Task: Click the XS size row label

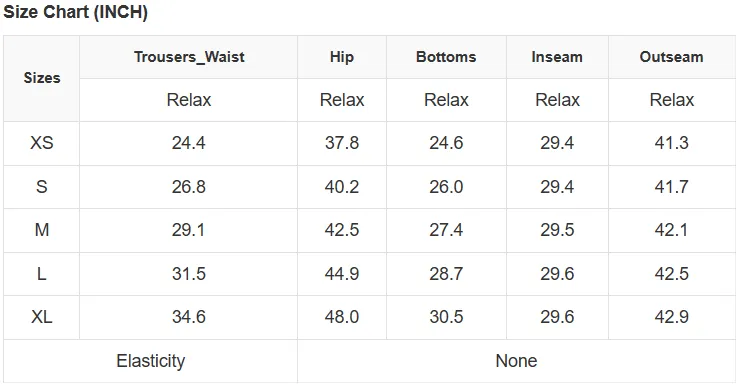Action: pyautogui.click(x=42, y=143)
